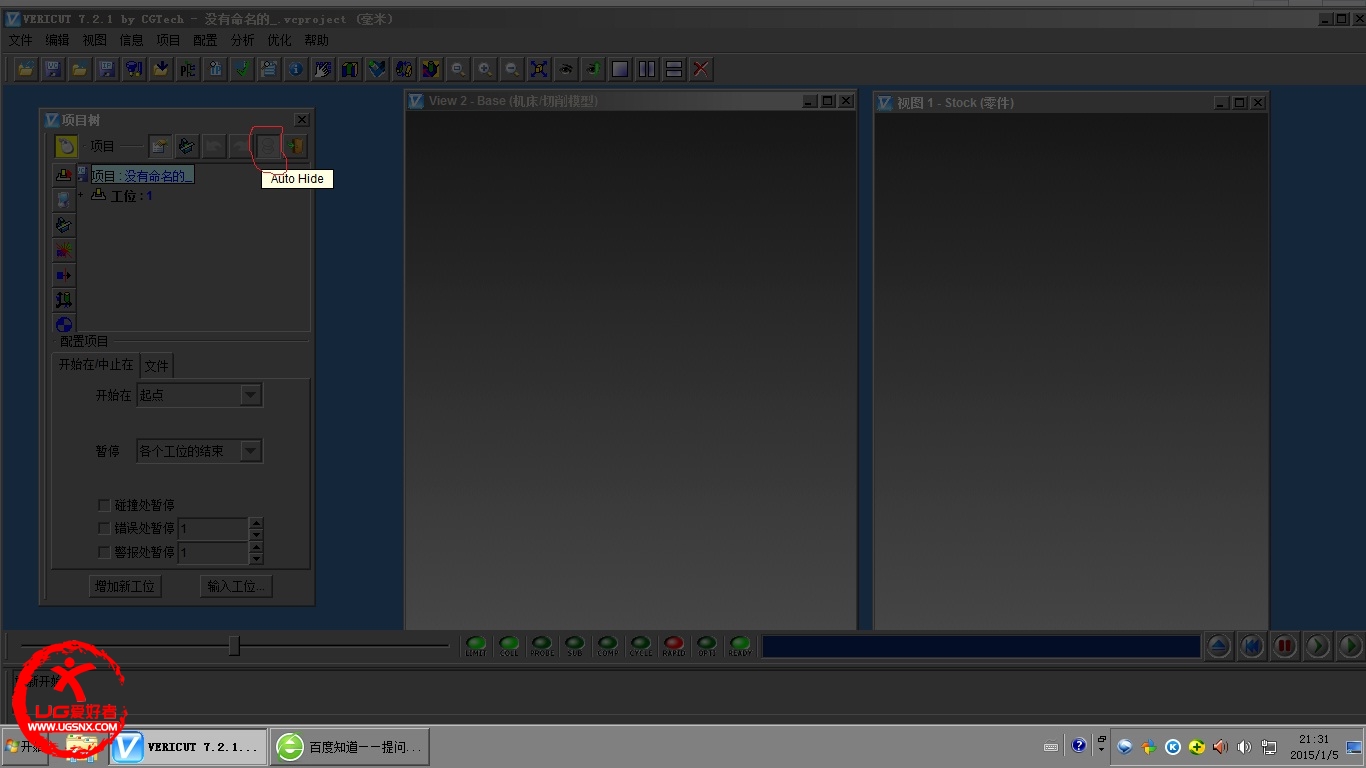Click the dark blue progress bar

click(981, 647)
